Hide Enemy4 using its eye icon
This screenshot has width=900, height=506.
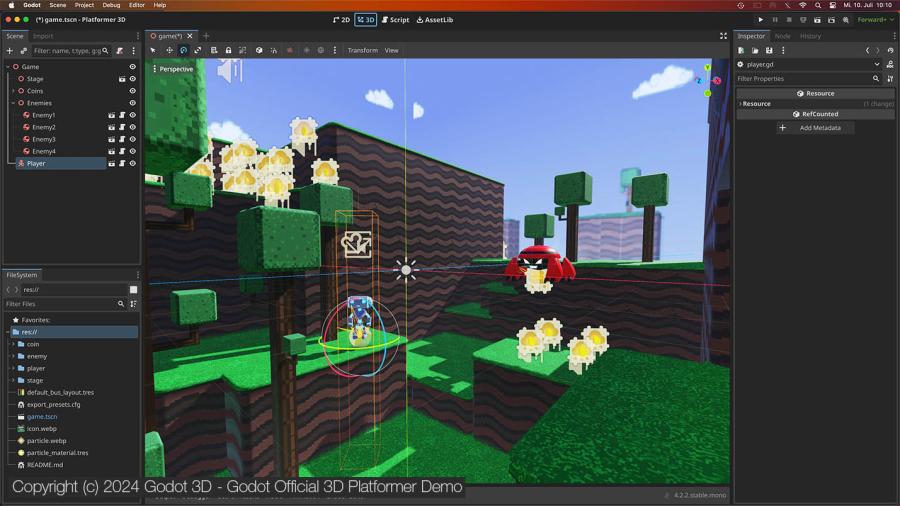[x=133, y=151]
